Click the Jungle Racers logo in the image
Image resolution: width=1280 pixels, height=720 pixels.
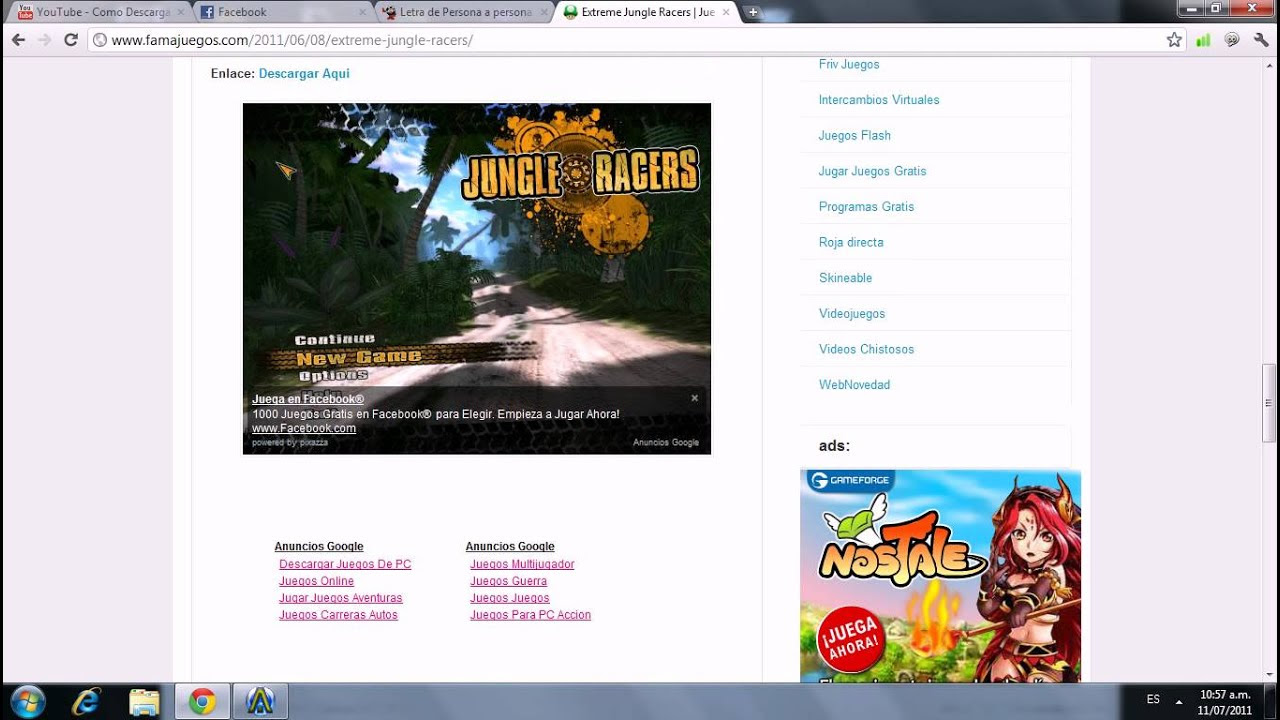click(580, 173)
